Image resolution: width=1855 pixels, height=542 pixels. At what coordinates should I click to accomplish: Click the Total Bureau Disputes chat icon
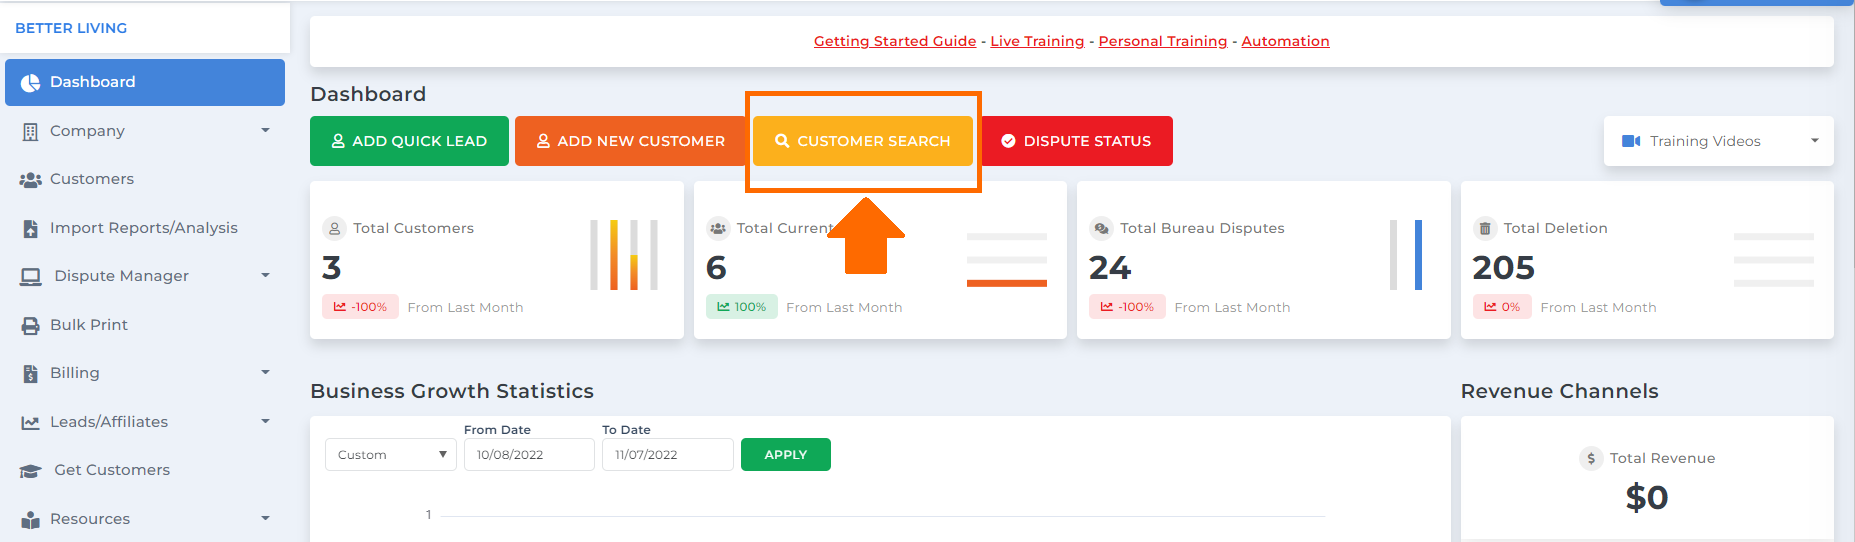[1101, 228]
